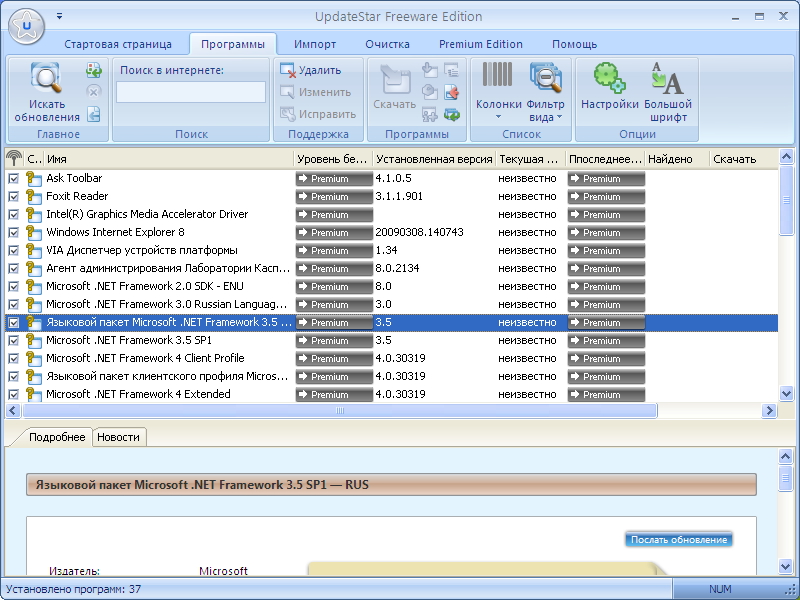
Task: Click the Удалить uninstall button
Action: click(311, 70)
